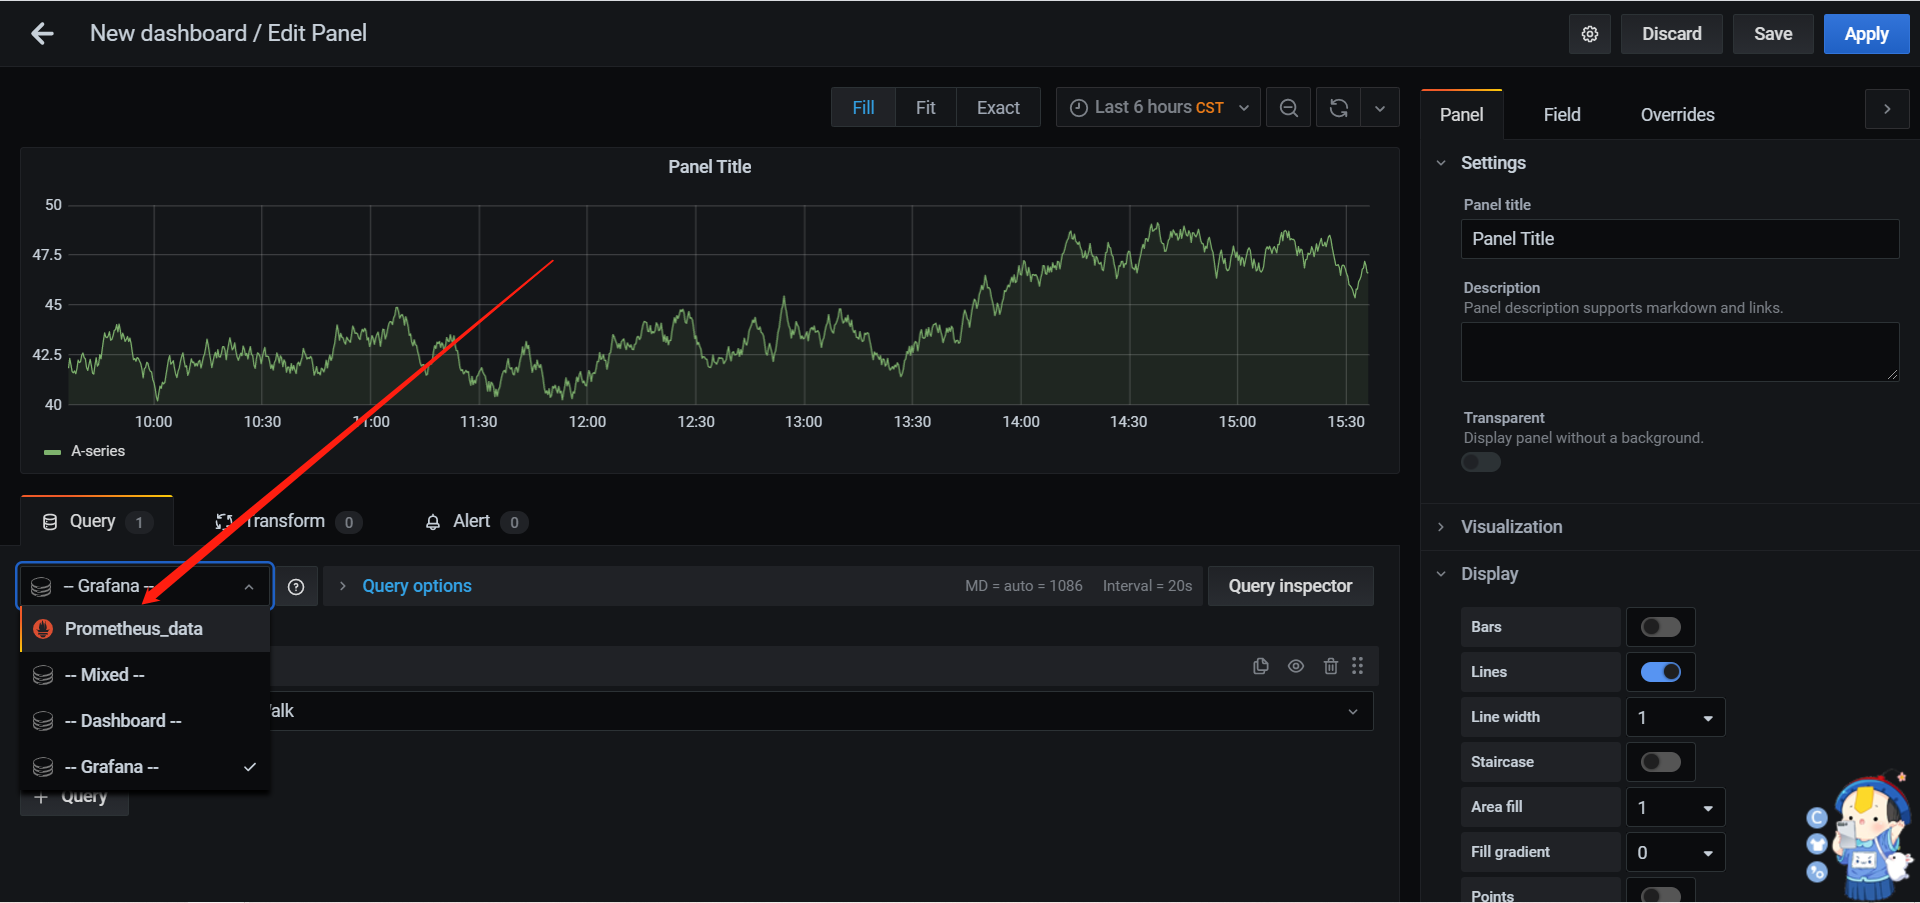Screen dimensions: 1920x903
Task: Delete the query using the trash icon
Action: coord(1331,666)
